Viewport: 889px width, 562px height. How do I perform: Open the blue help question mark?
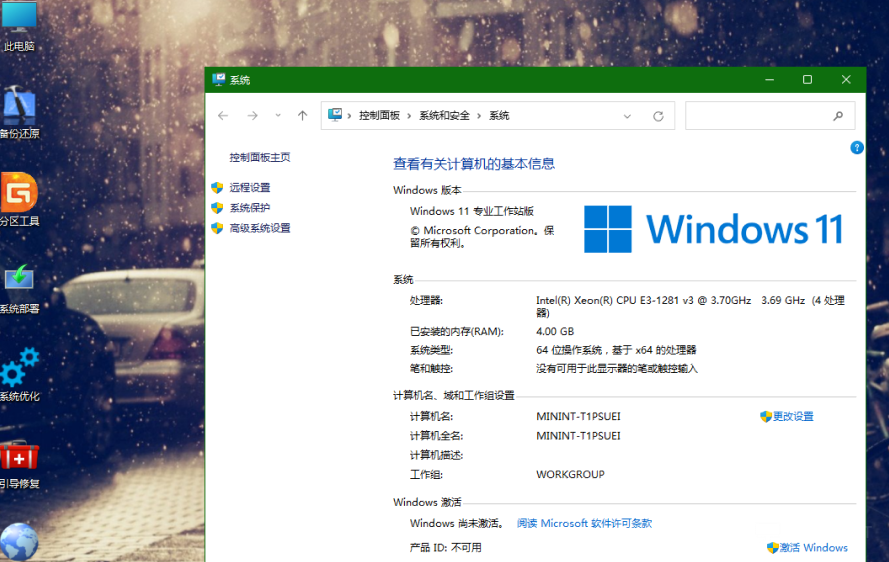point(857,148)
